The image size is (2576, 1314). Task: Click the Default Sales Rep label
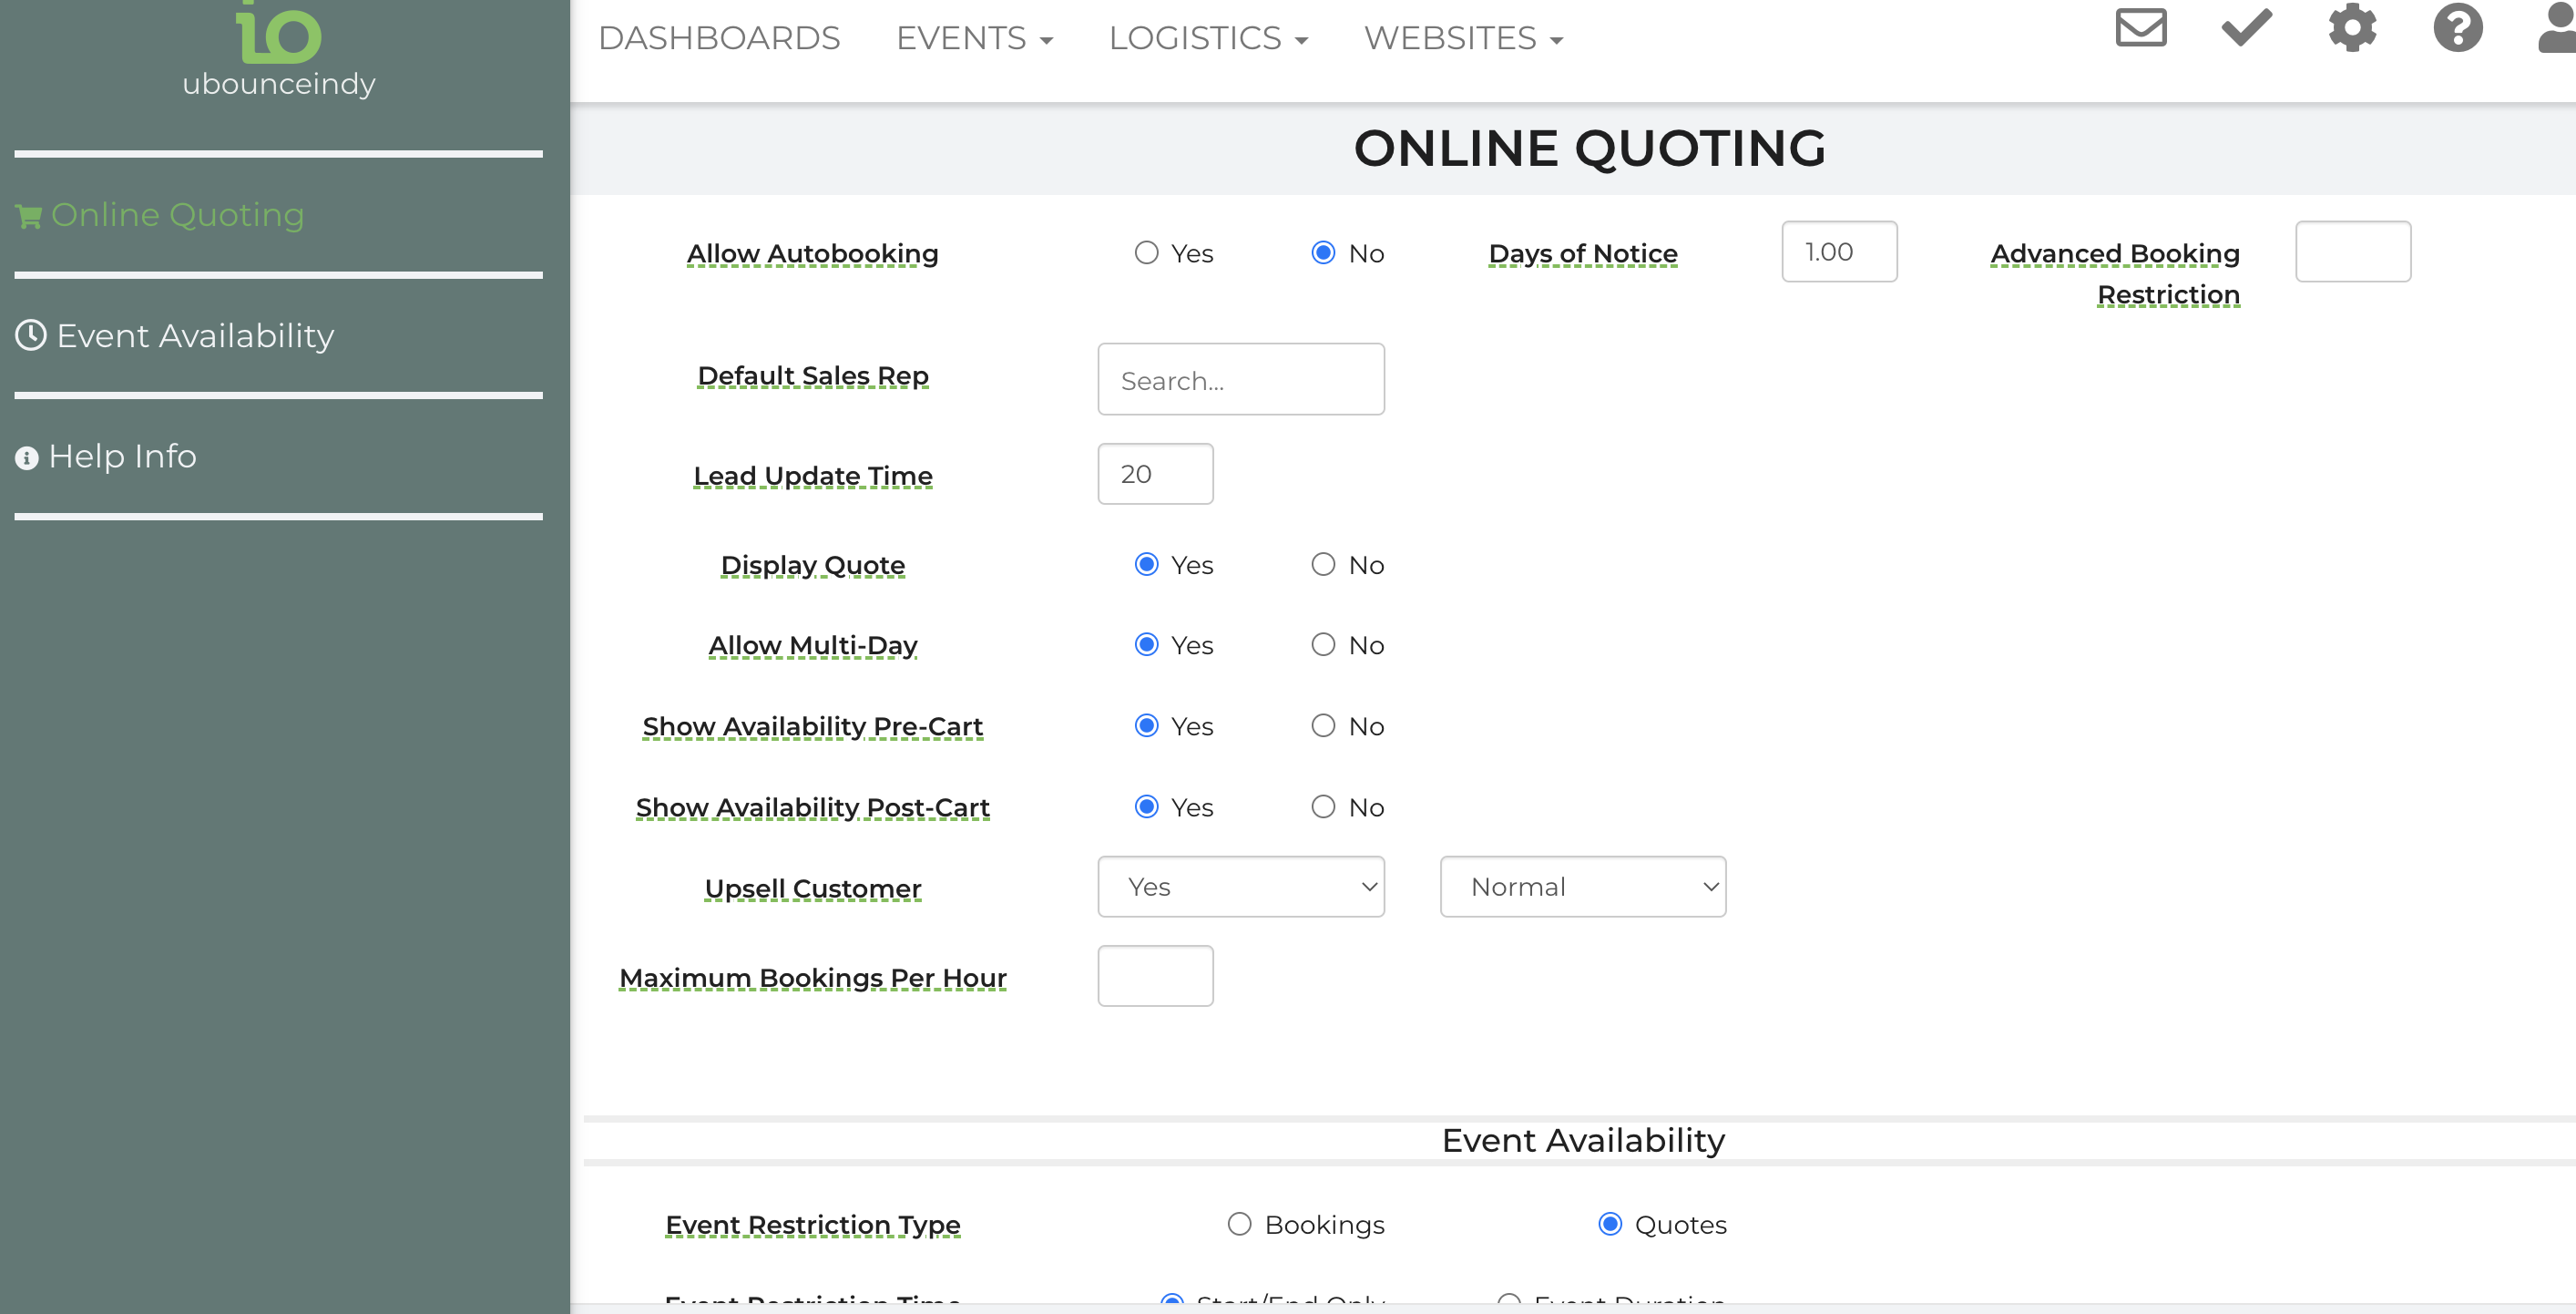click(813, 376)
